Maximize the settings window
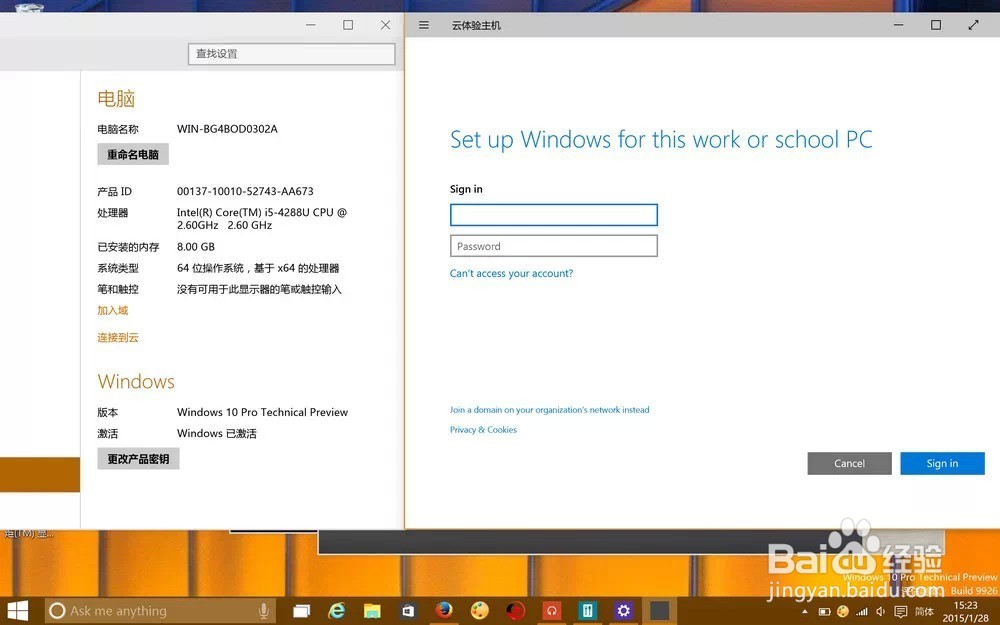 tap(348, 25)
